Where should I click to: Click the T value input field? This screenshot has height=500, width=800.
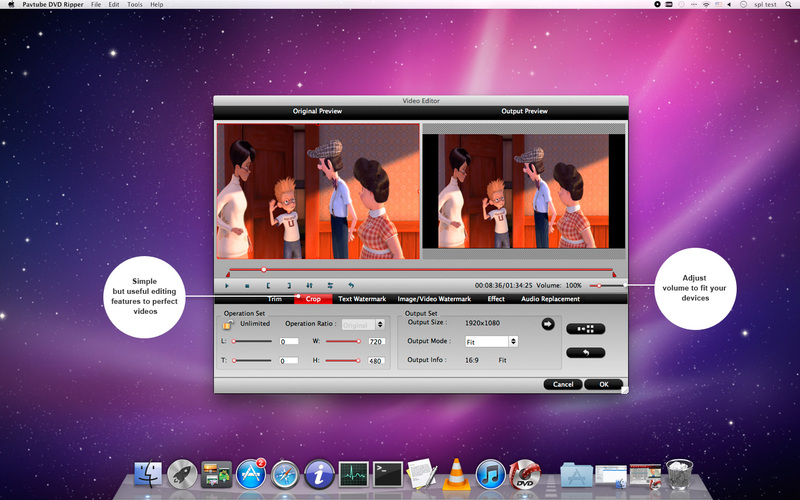click(289, 361)
